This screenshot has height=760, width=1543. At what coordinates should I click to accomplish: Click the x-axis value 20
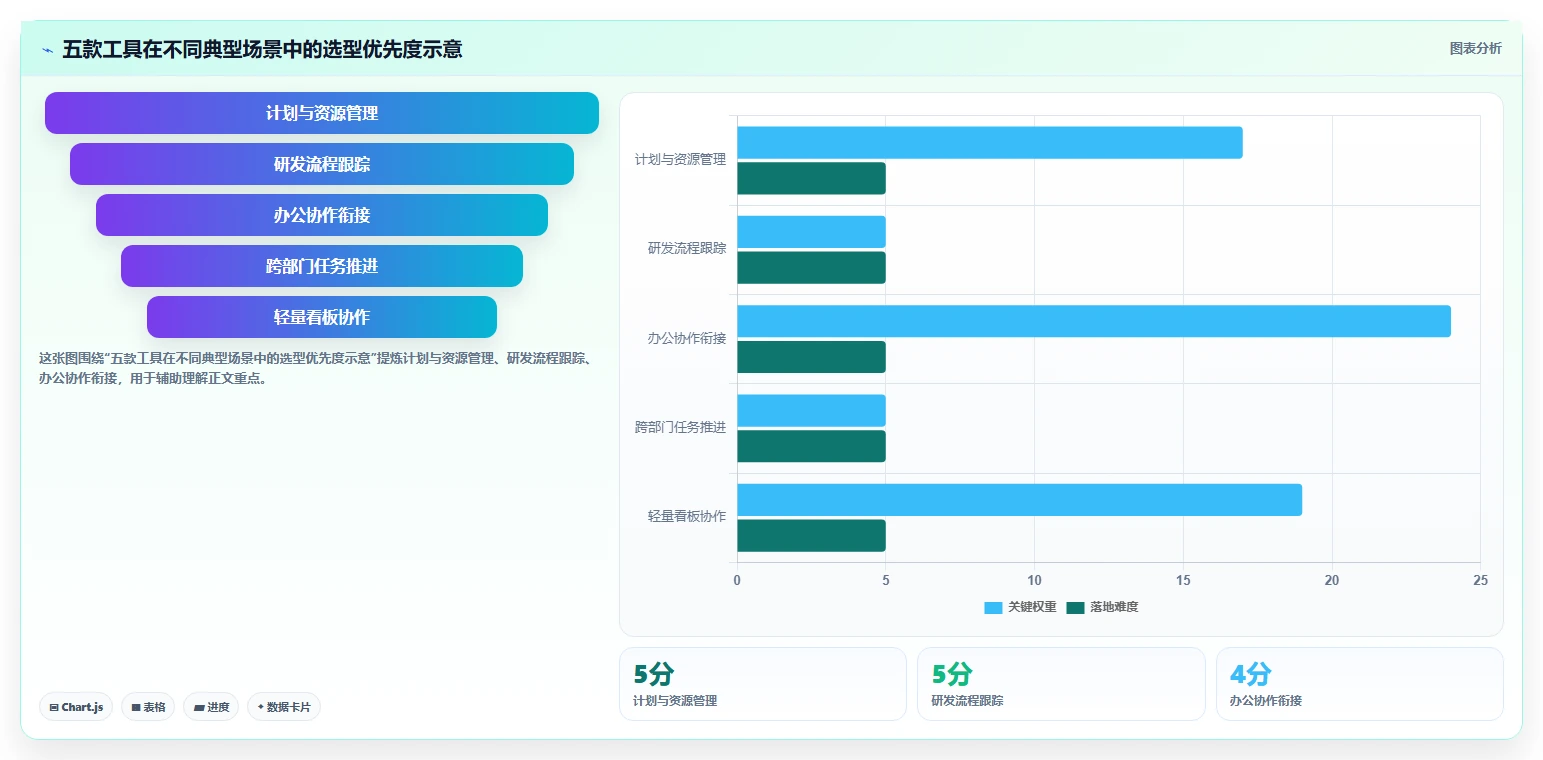tap(1331, 580)
